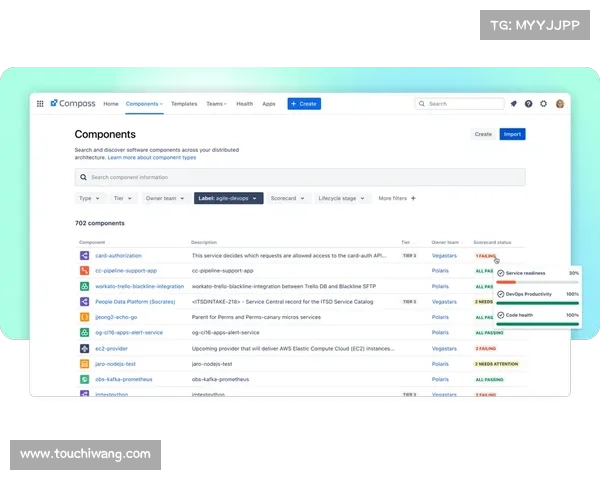Viewport: 600px width, 480px height.
Task: Open Vegastars team in card-authorization row
Action: point(444,256)
